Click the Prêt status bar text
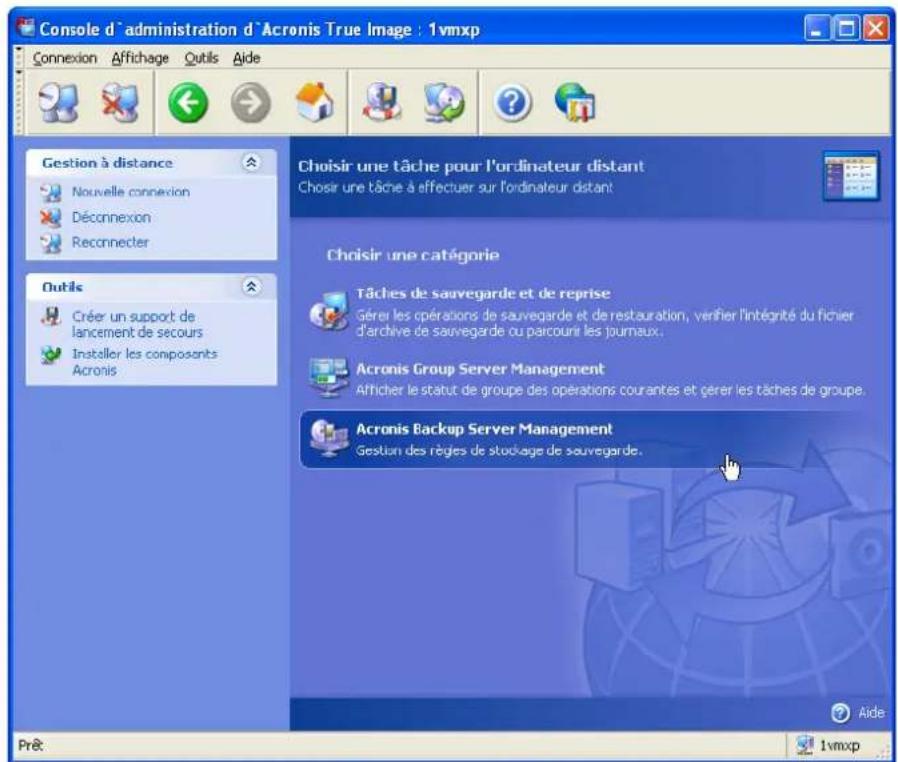This screenshot has width=898, height=762. tap(30, 745)
